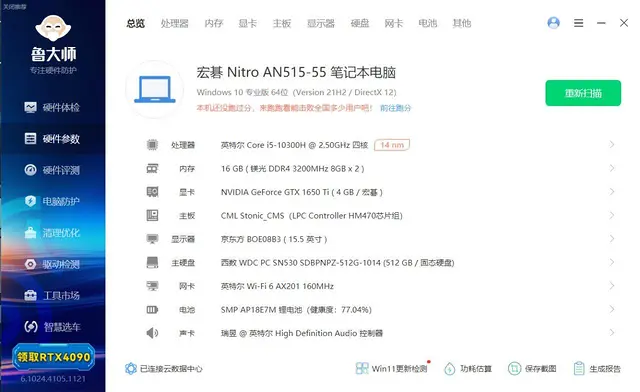Open Win11更新检测 update check
Screen dimensions: 640x392
pos(392,369)
